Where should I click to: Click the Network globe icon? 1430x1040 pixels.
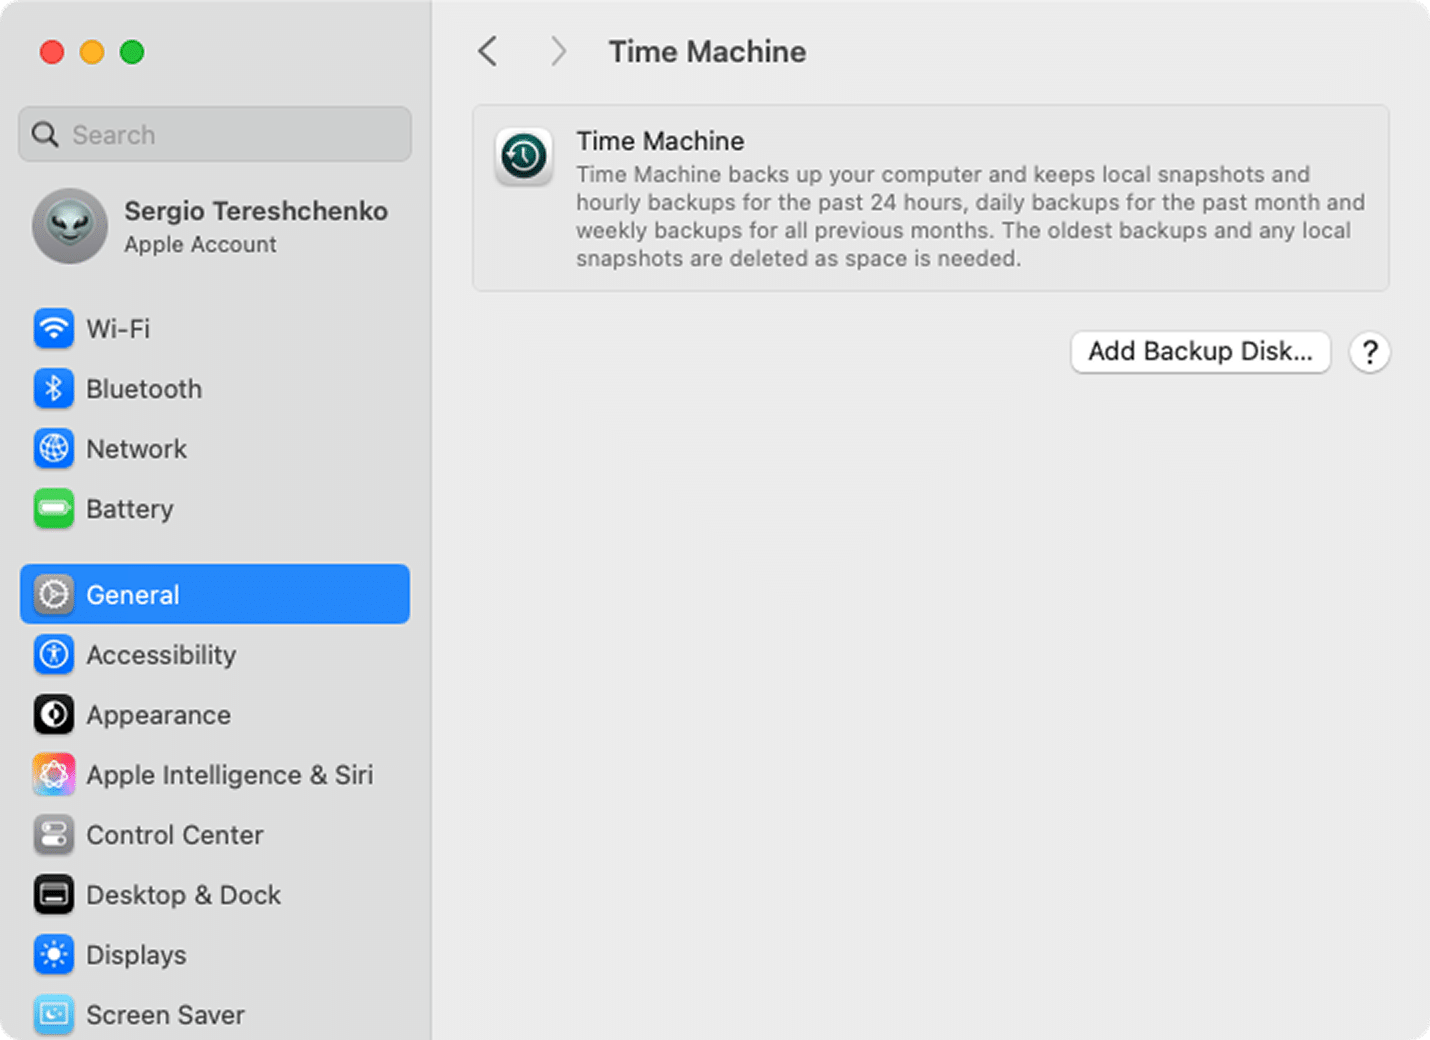[x=54, y=449]
